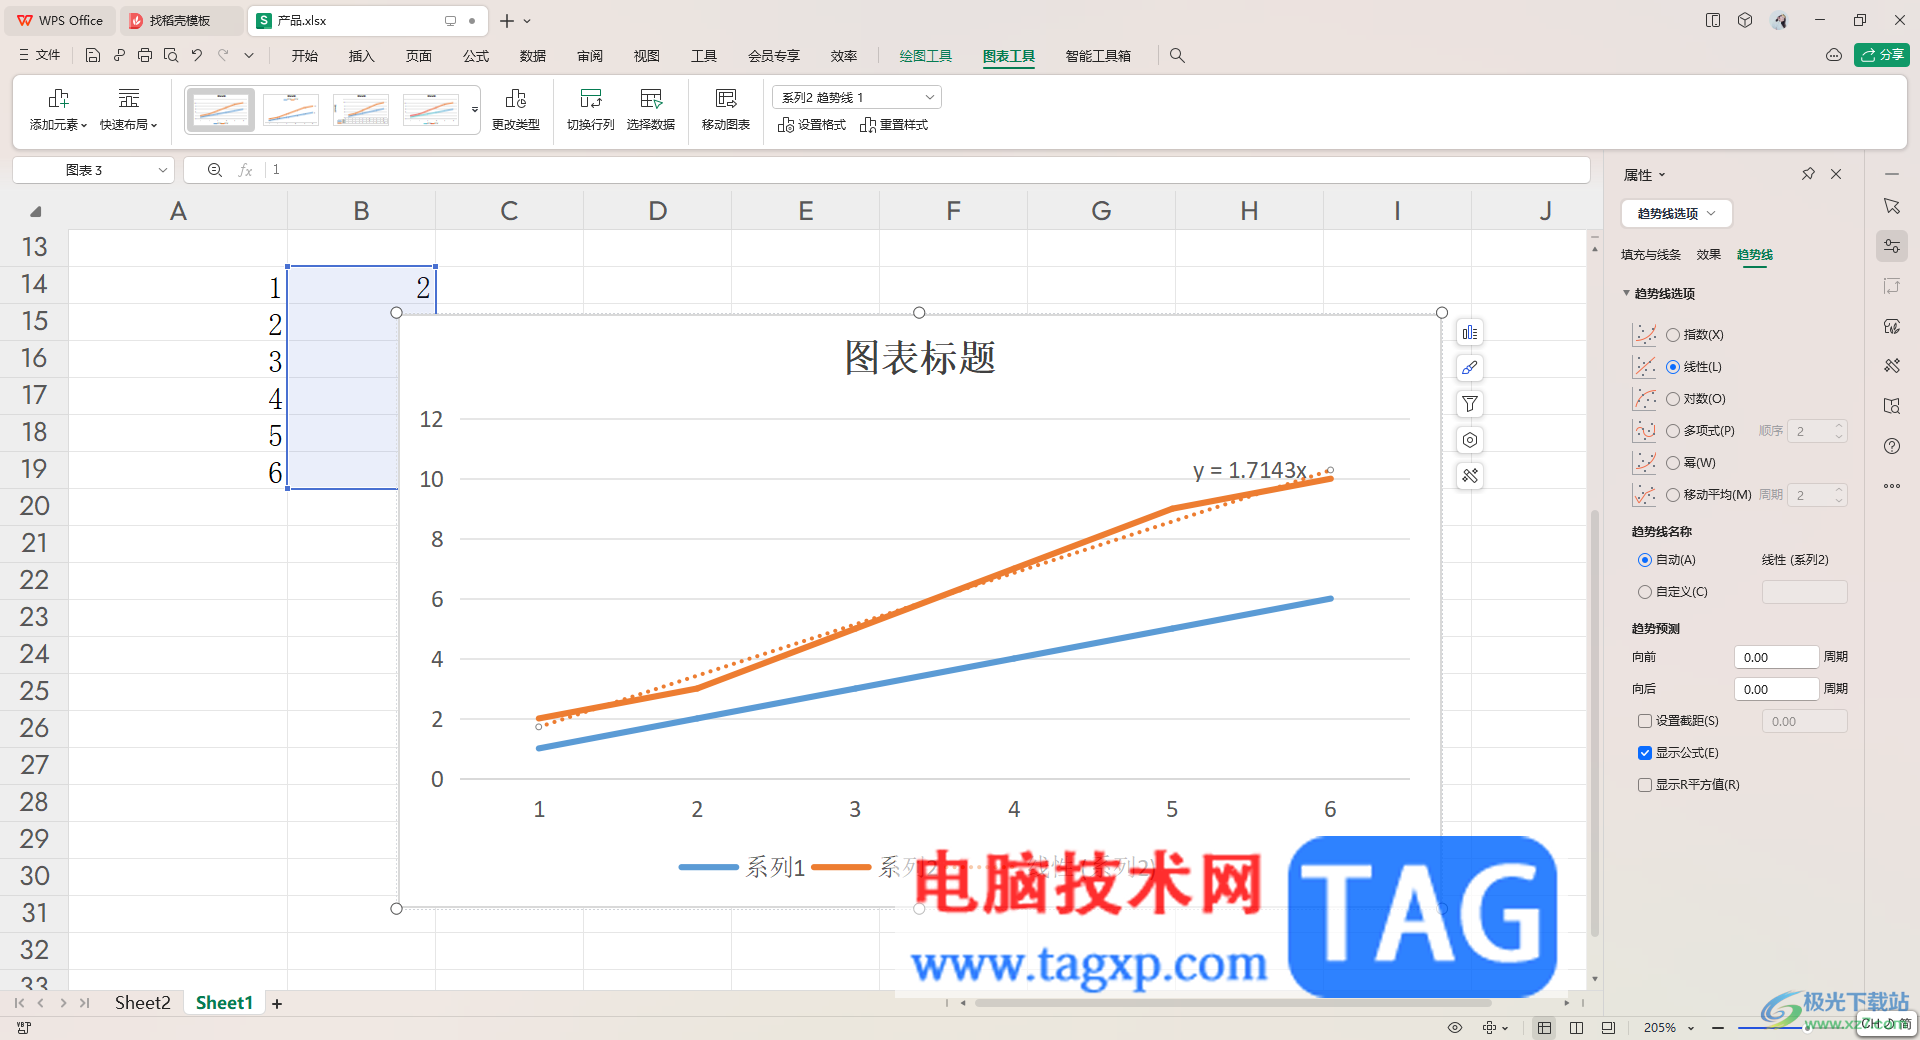The width and height of the screenshot is (1920, 1040).
Task: Open zoom level dropdown at 205%
Action: click(x=1691, y=1028)
